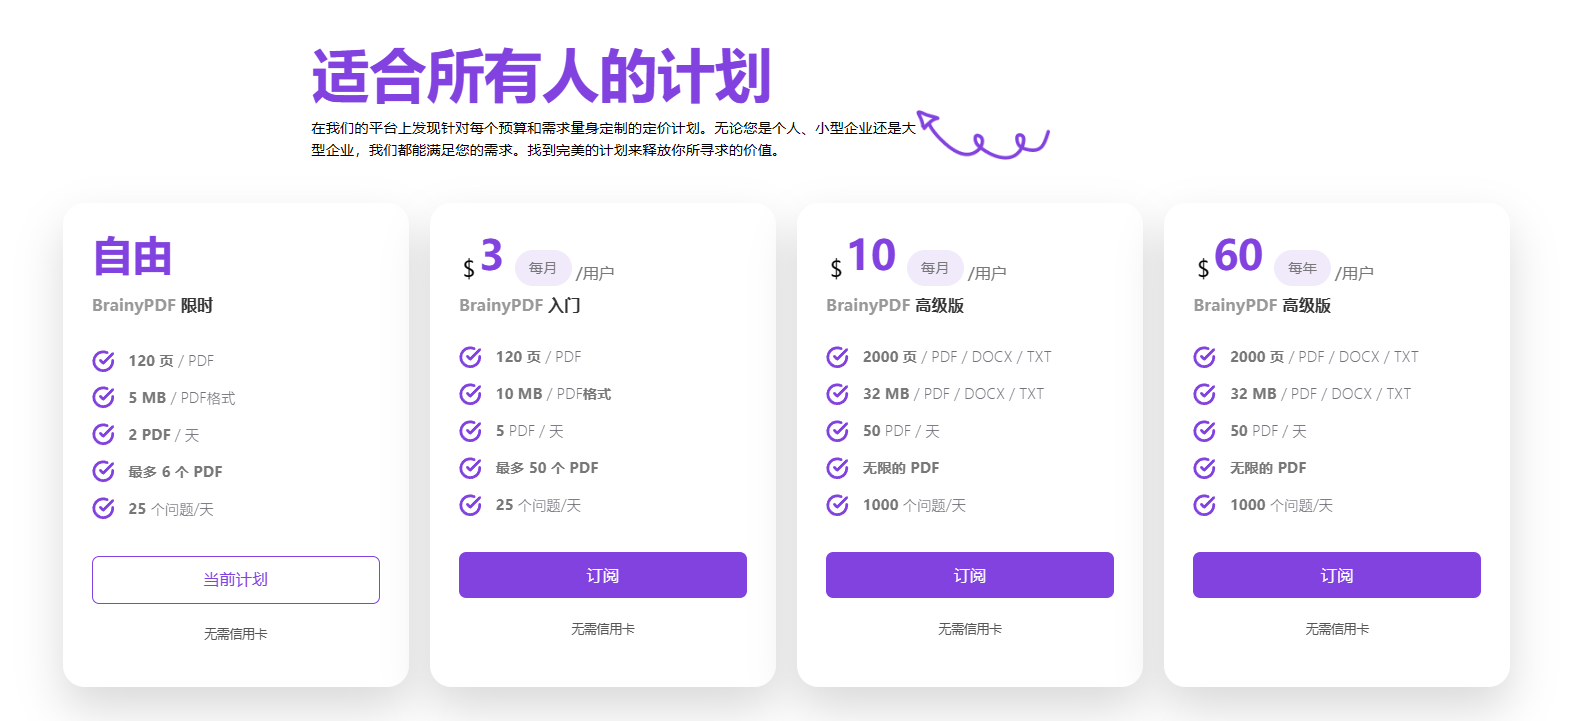The height and width of the screenshot is (721, 1578).
Task: Click "BrainyPDF 高级版" name in the $10 card
Action: 895,305
